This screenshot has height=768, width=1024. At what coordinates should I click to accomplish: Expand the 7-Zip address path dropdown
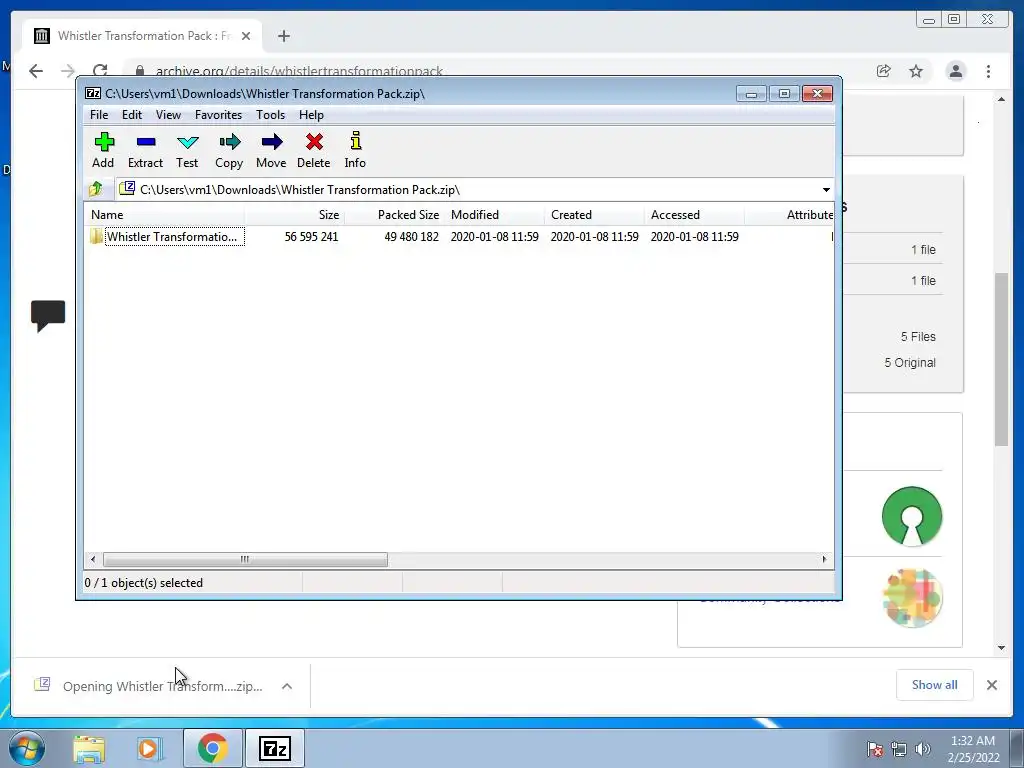[826, 189]
